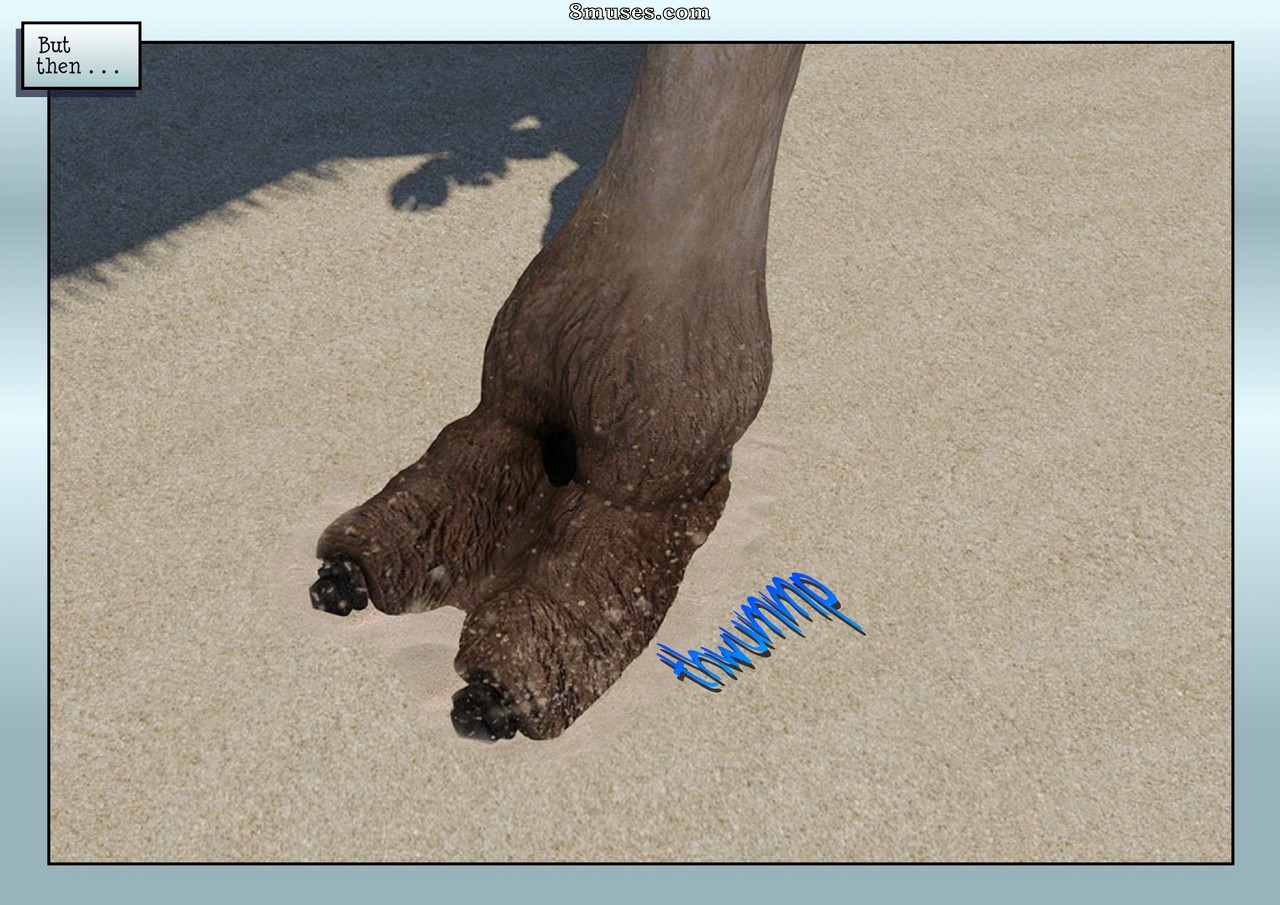Click the 8muses.com text at top
The width and height of the screenshot is (1280, 905).
[639, 12]
